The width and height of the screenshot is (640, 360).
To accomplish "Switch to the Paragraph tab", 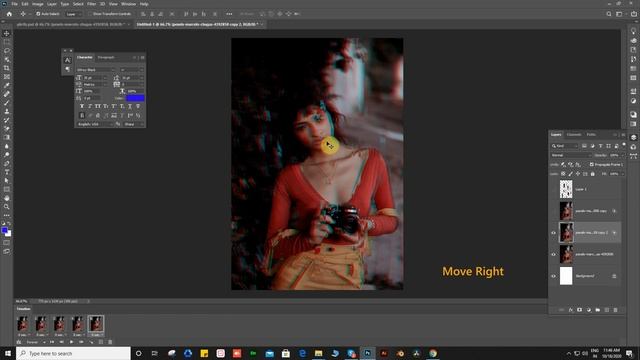I will point(106,58).
